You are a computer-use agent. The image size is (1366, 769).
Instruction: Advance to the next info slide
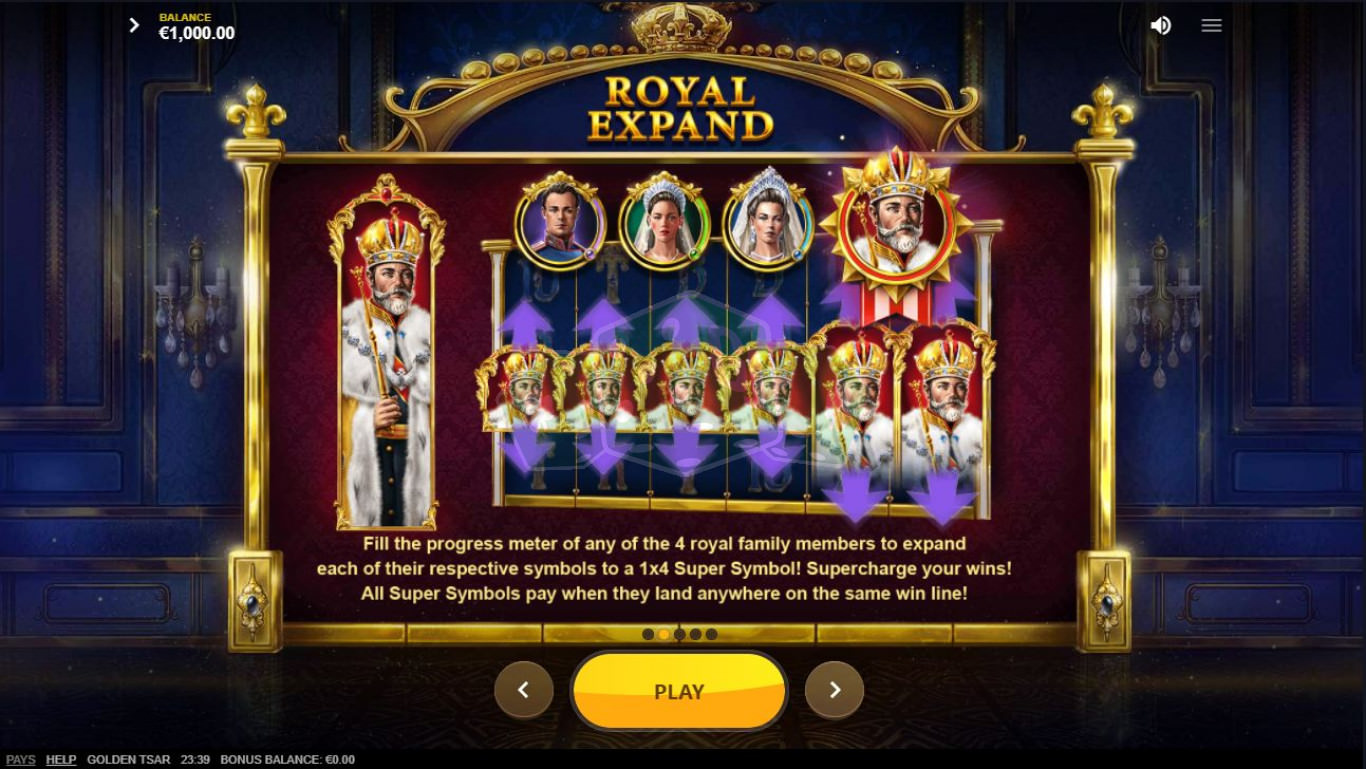834,689
